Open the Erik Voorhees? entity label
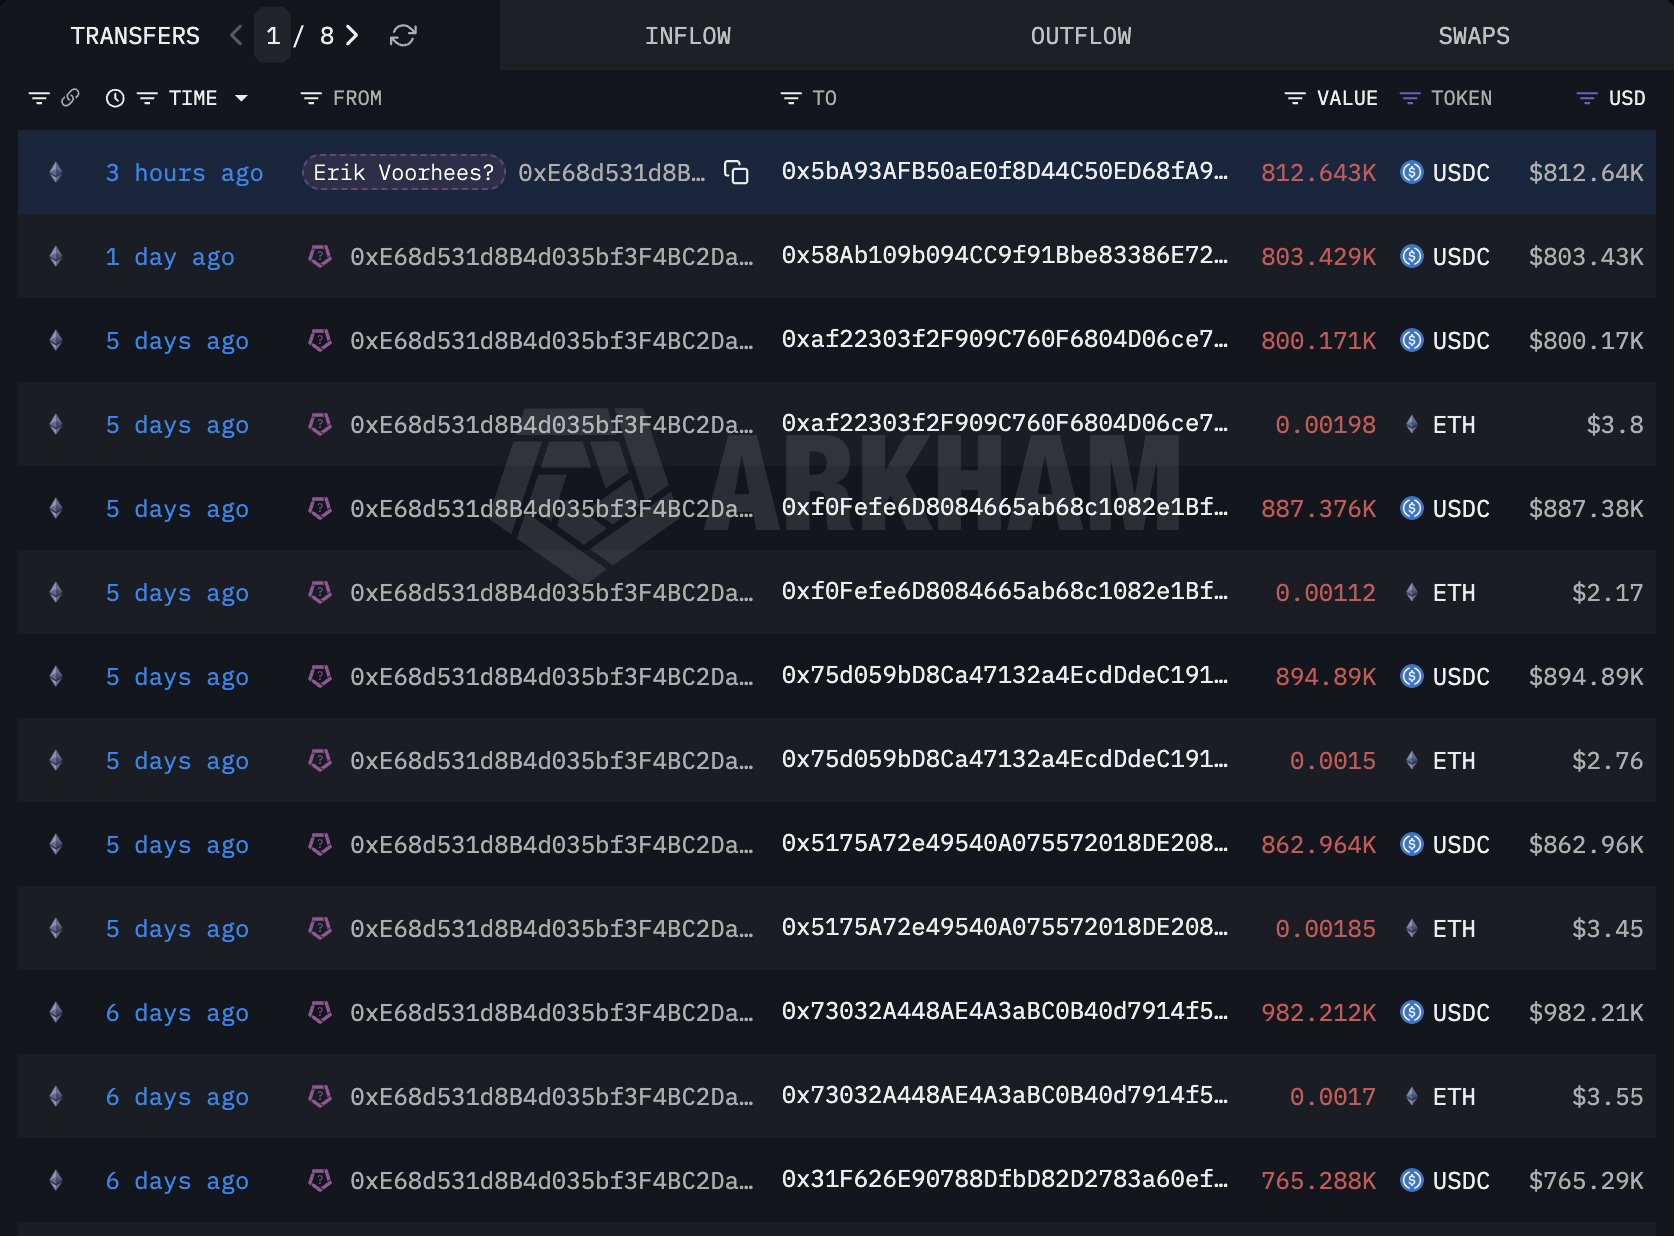 (403, 172)
